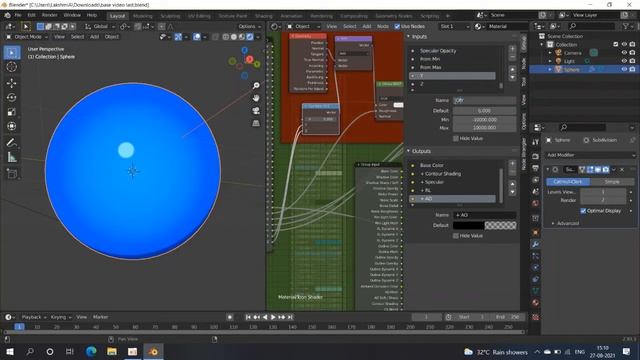Switch to the Layout workspace tab
The width and height of the screenshot is (640, 360).
coord(118,16)
